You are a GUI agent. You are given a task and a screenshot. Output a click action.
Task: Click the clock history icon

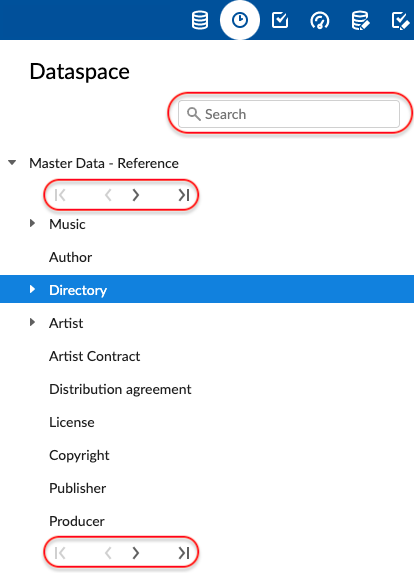[240, 20]
